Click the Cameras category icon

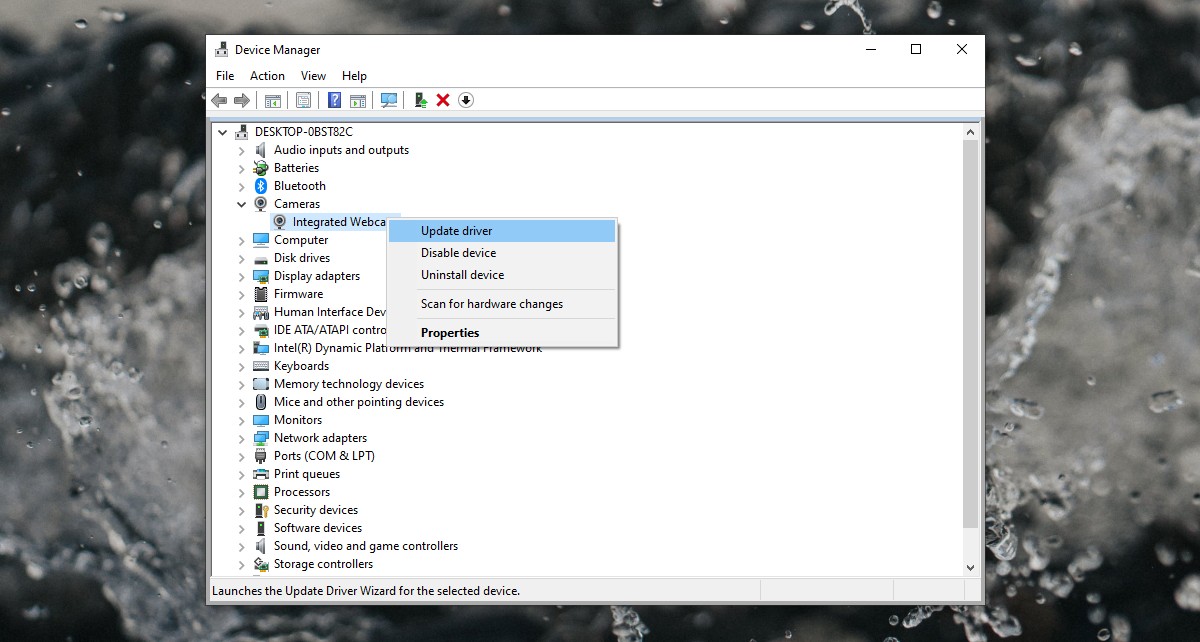(261, 204)
